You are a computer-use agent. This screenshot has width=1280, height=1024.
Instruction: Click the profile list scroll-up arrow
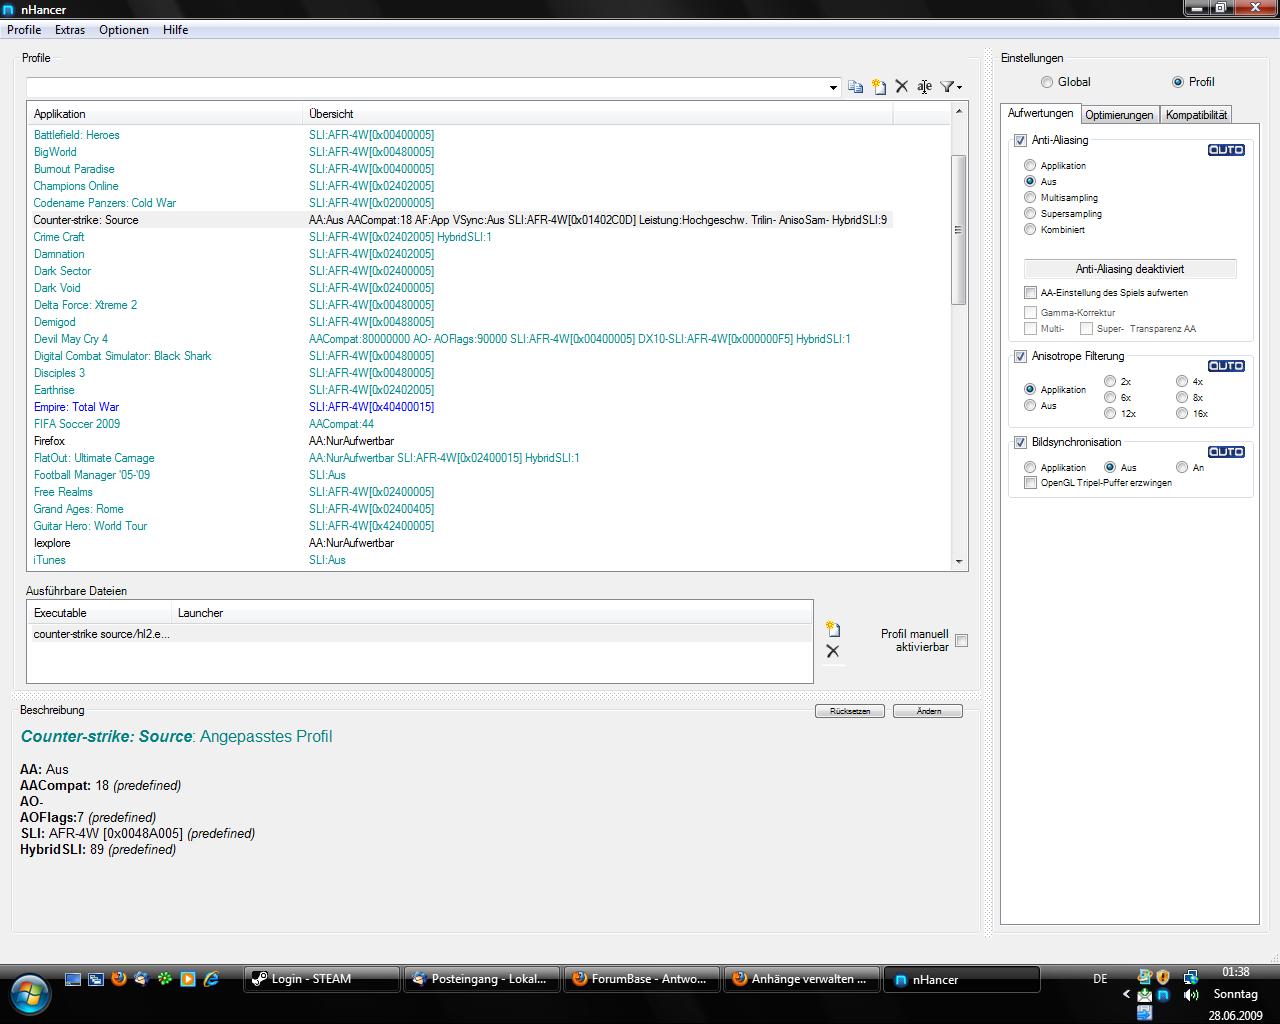click(959, 111)
